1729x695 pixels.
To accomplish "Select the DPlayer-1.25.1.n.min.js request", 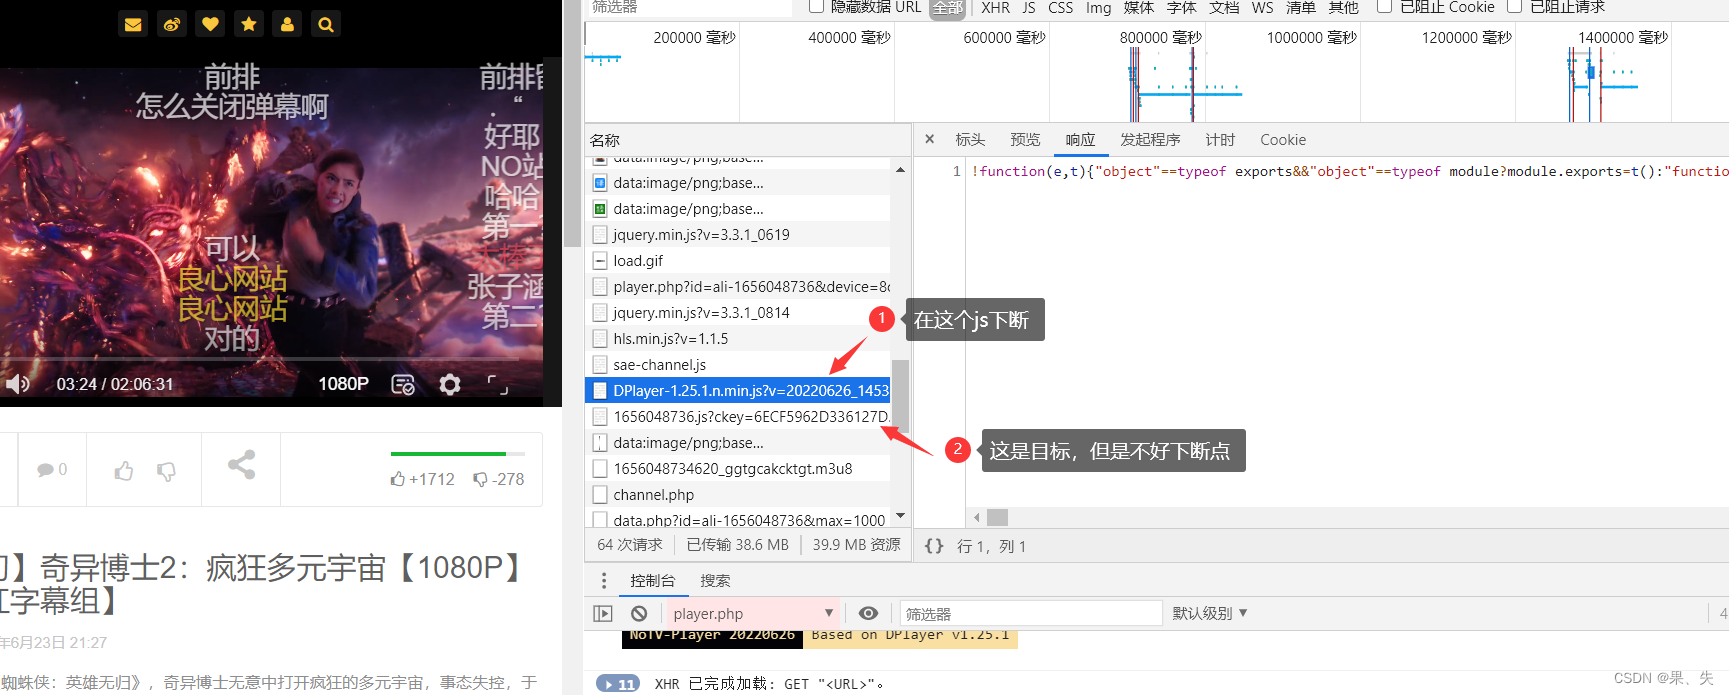I will coord(738,391).
